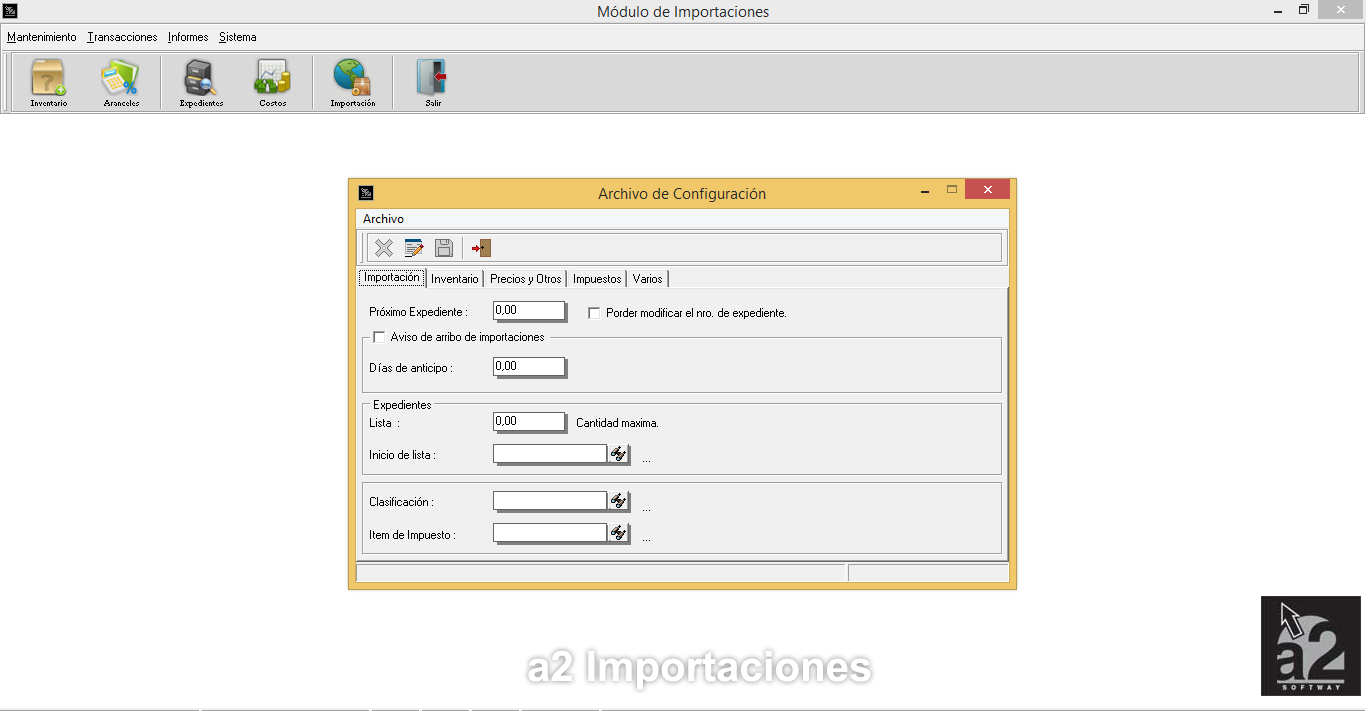Open the Expedientes toolbar icon
The image size is (1370, 711).
[x=201, y=83]
